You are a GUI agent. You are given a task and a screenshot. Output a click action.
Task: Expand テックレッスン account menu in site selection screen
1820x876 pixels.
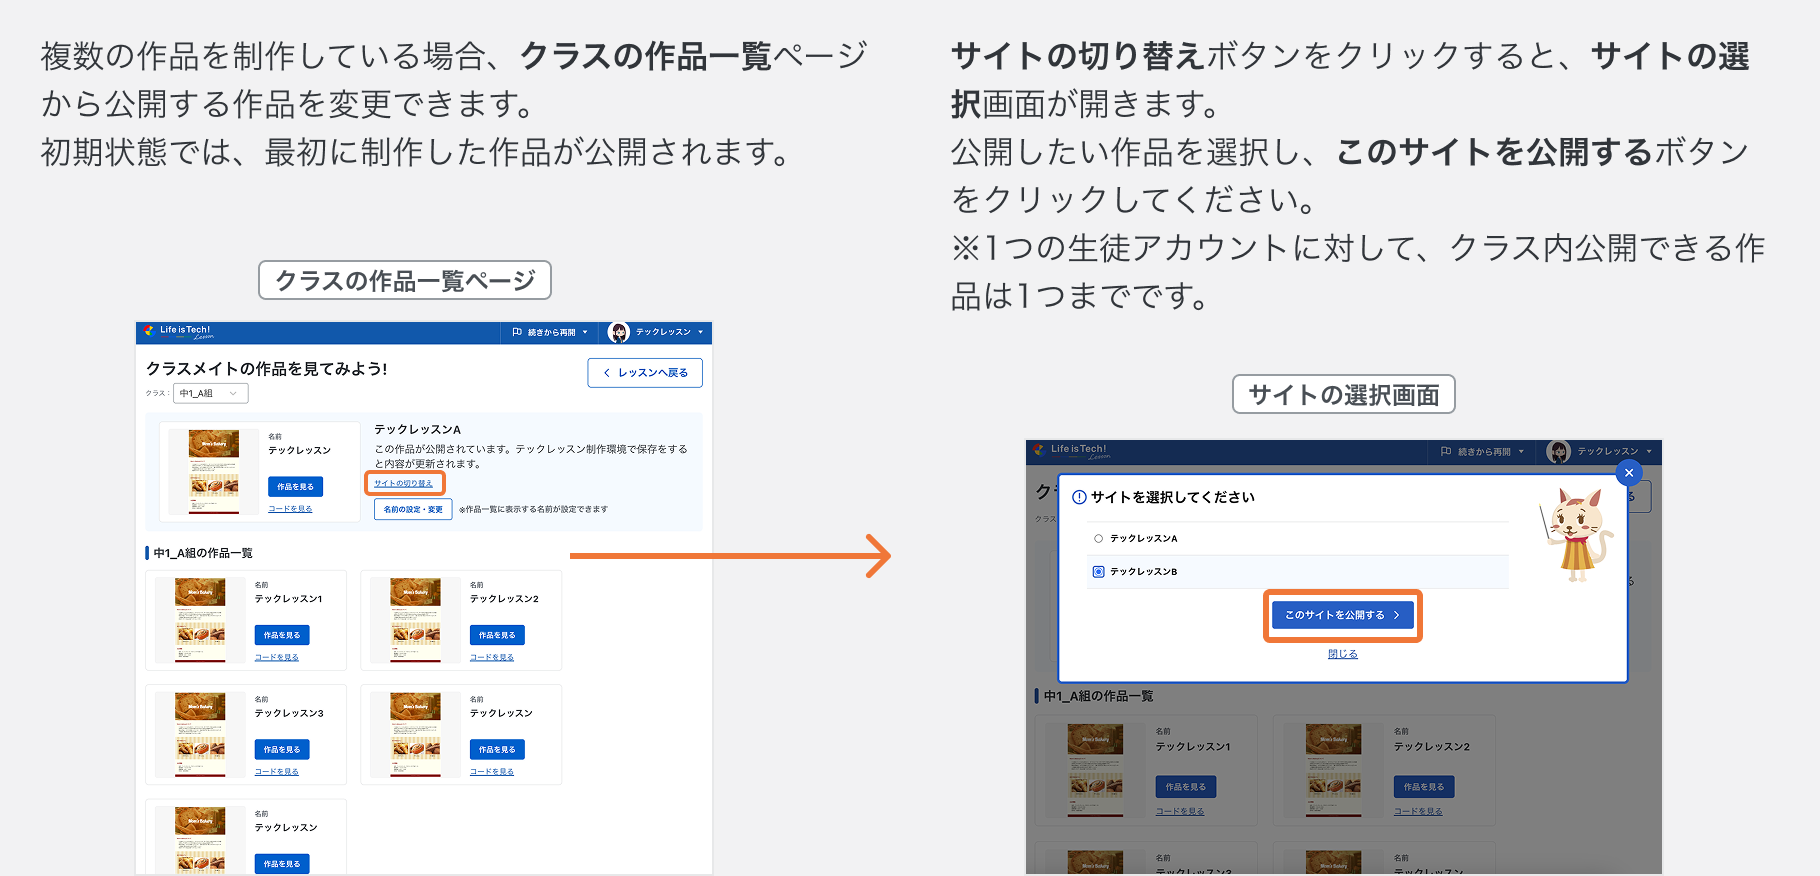coord(1615,452)
